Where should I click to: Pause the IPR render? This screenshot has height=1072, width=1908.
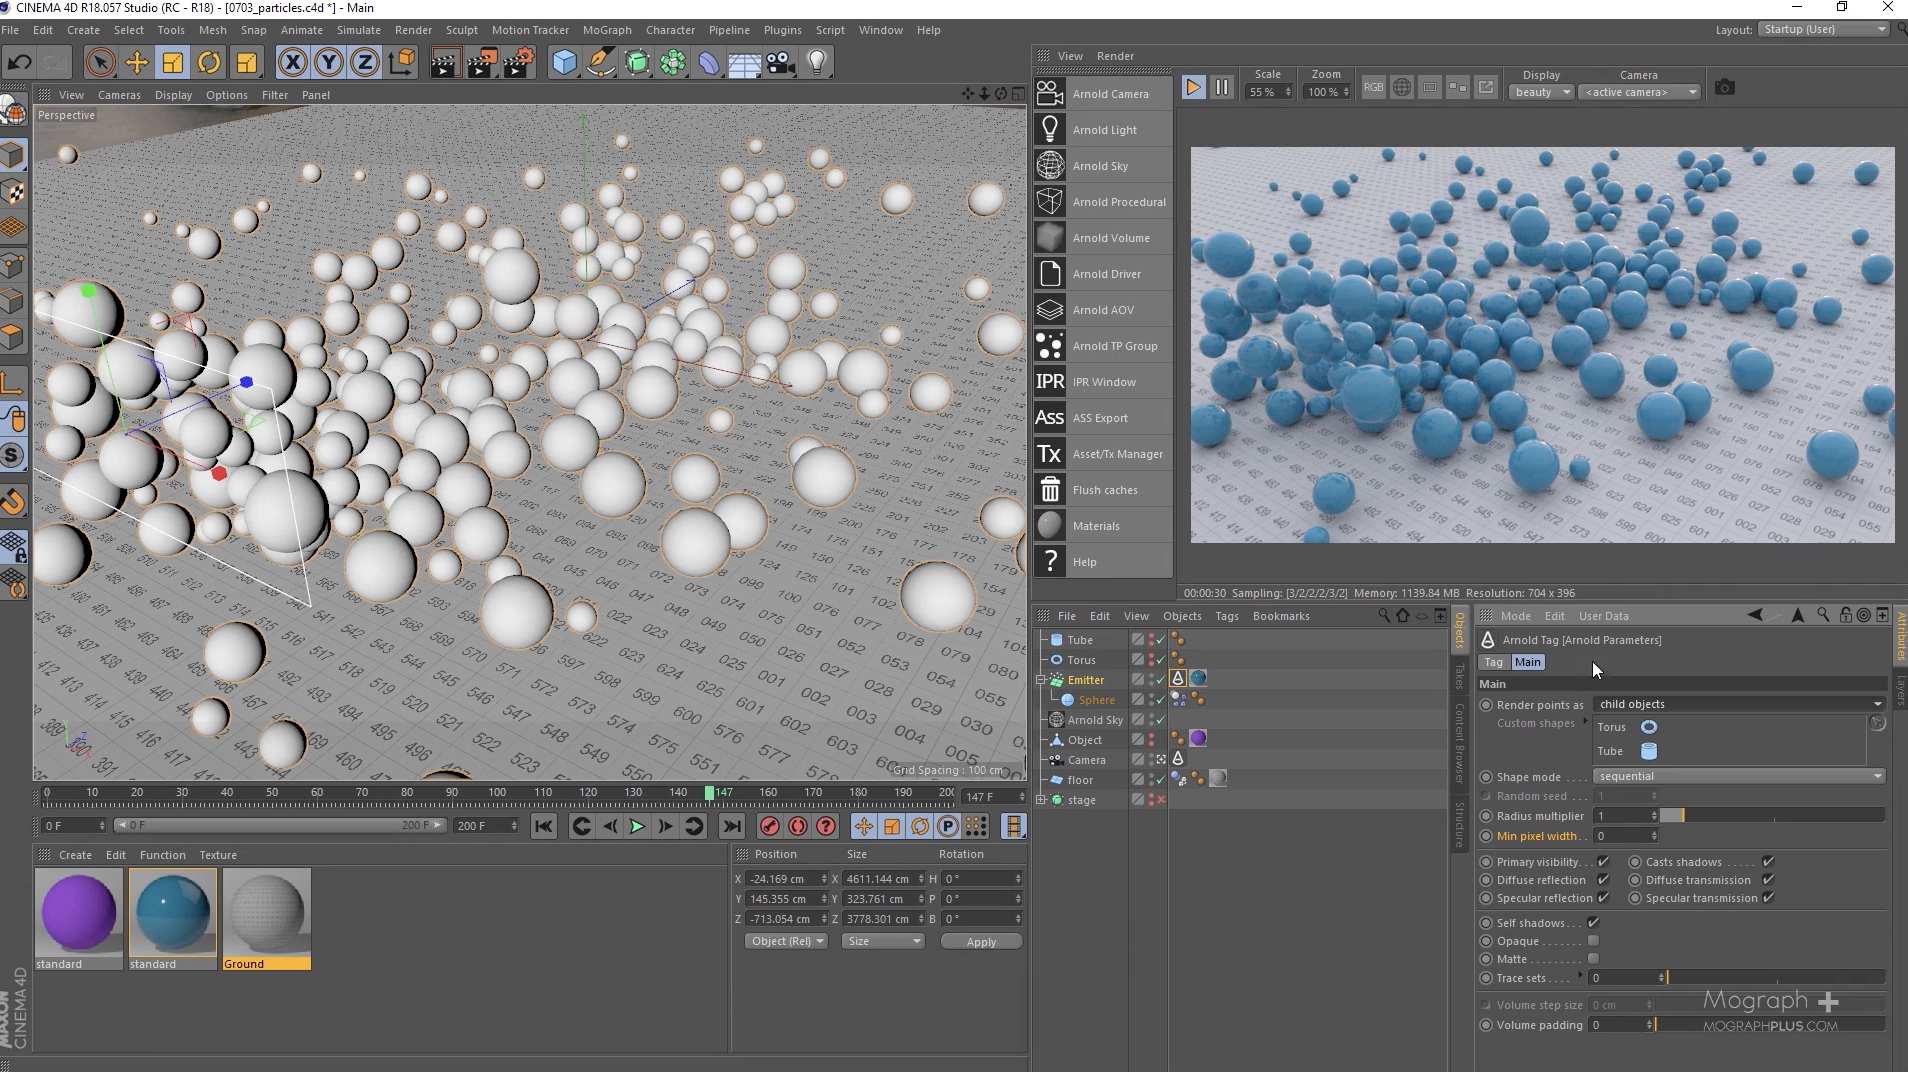pos(1222,88)
